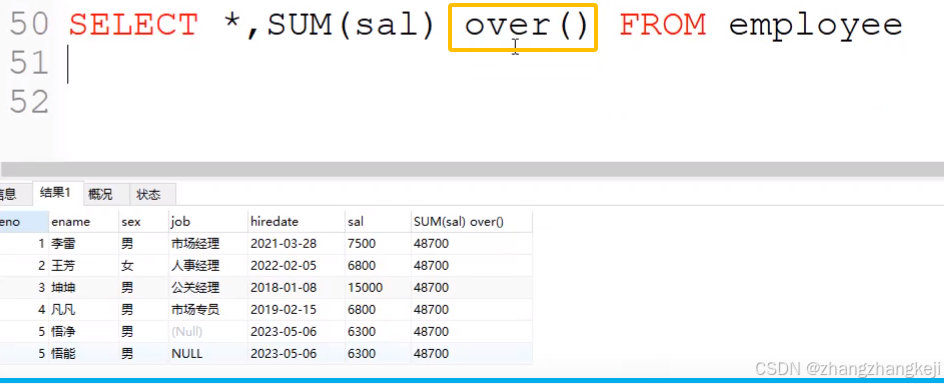
Task: Click line number 52 in the gutter
Action: 29,102
